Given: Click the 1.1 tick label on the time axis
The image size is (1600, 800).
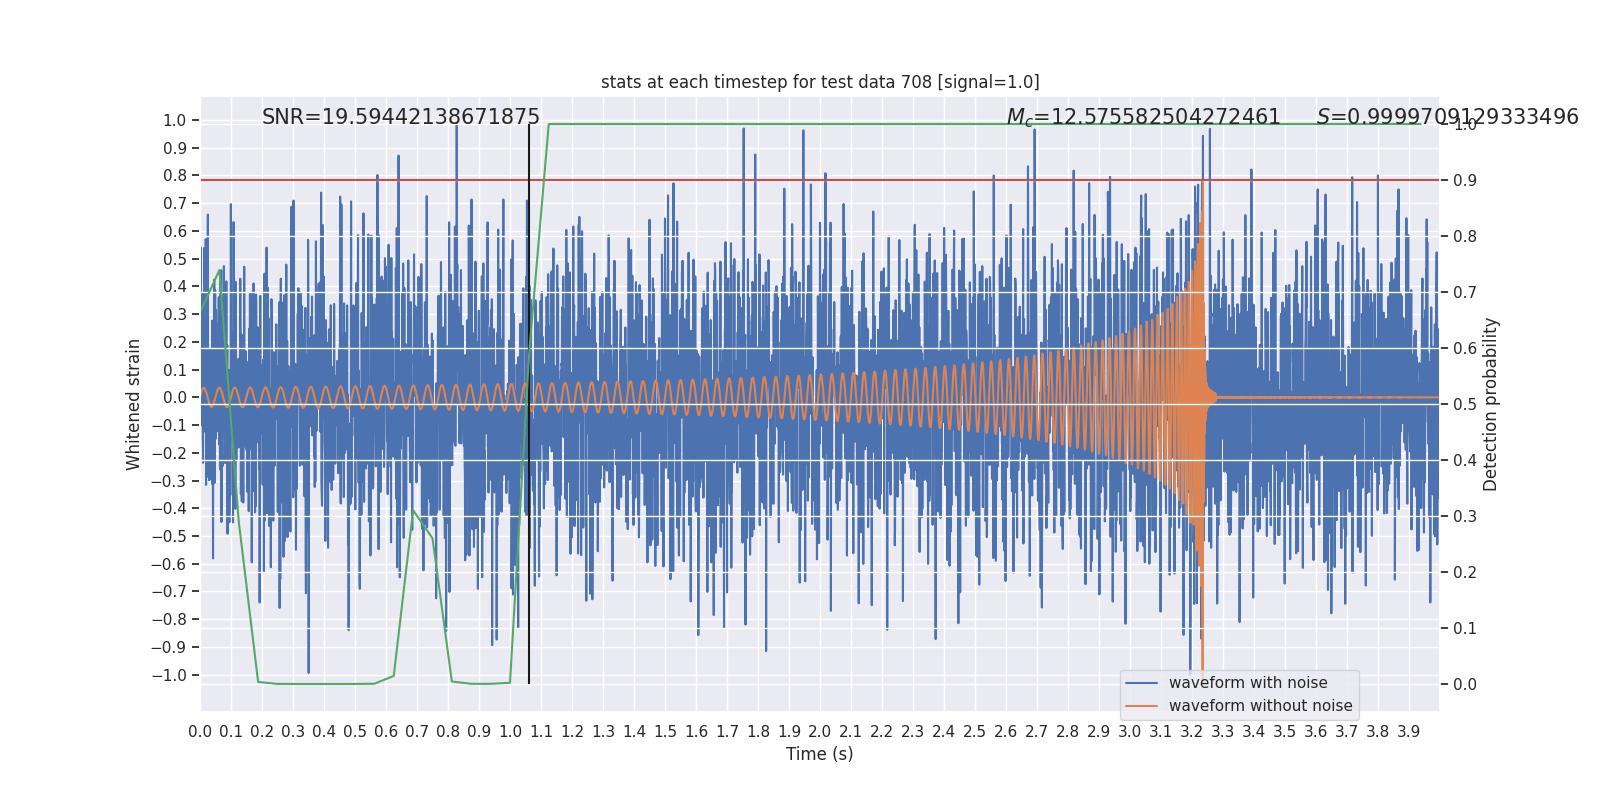Looking at the screenshot, I should click(x=541, y=732).
